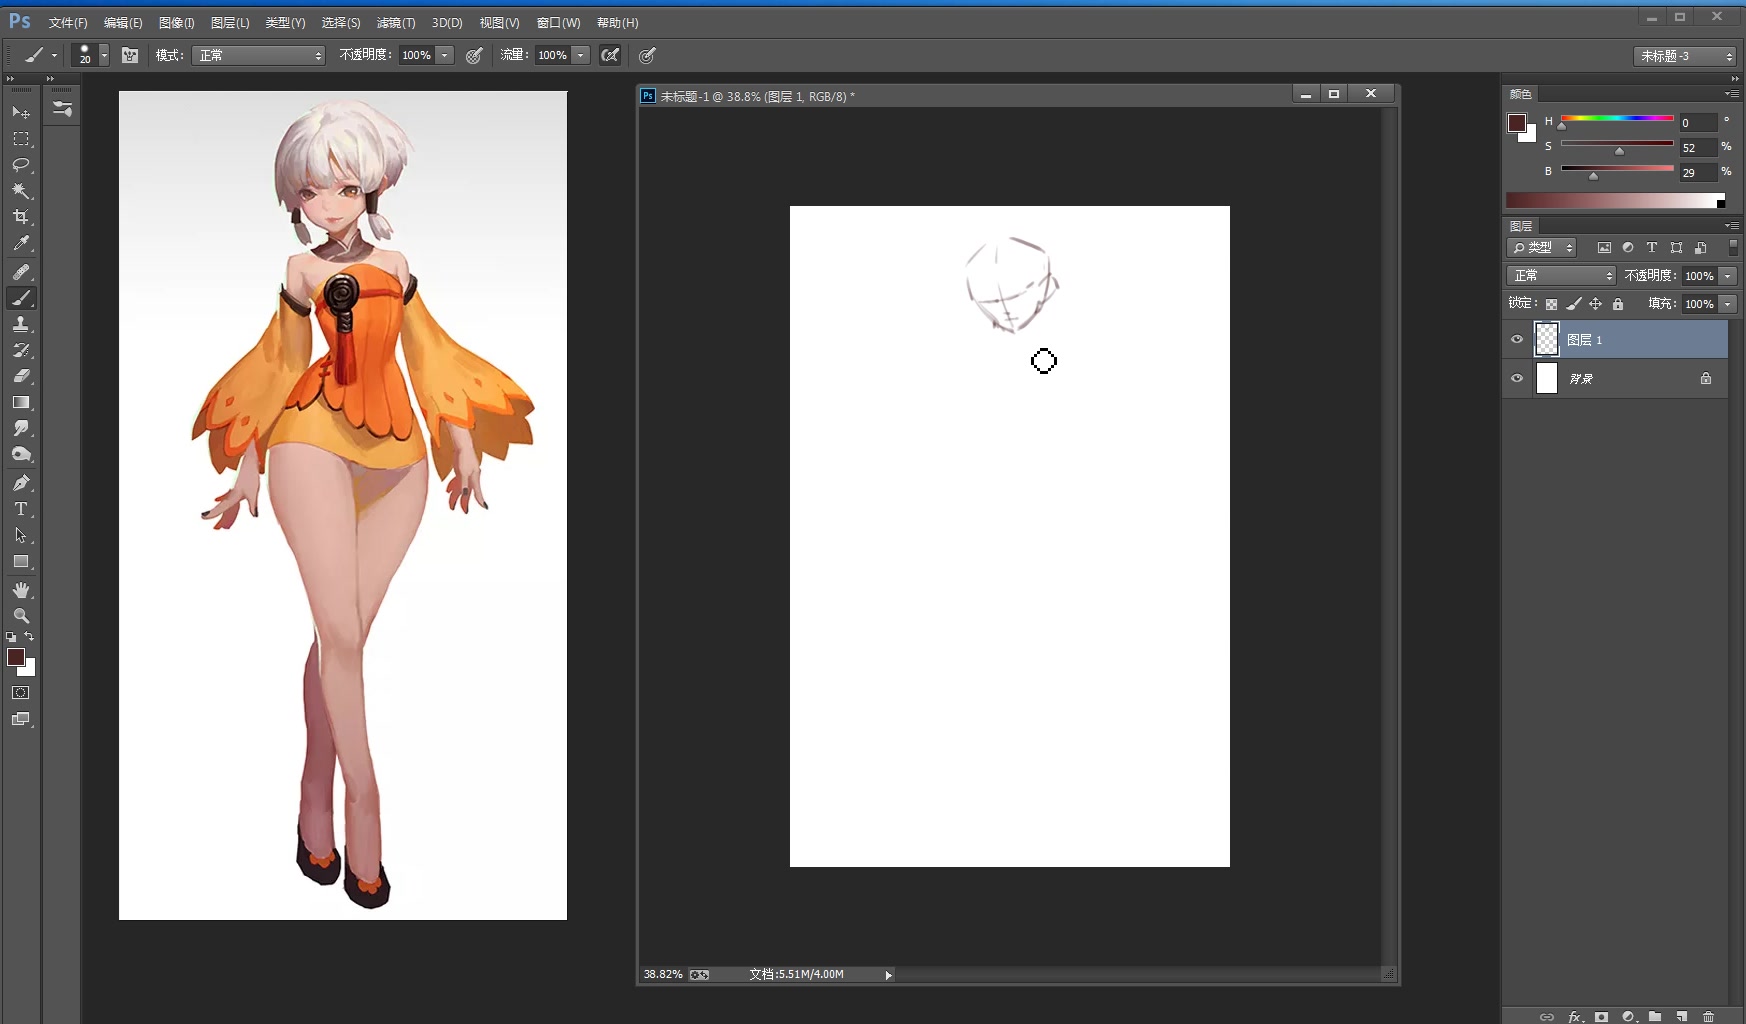This screenshot has width=1746, height=1024.
Task: Select the Sponge/Dodge tool
Action: 21,454
